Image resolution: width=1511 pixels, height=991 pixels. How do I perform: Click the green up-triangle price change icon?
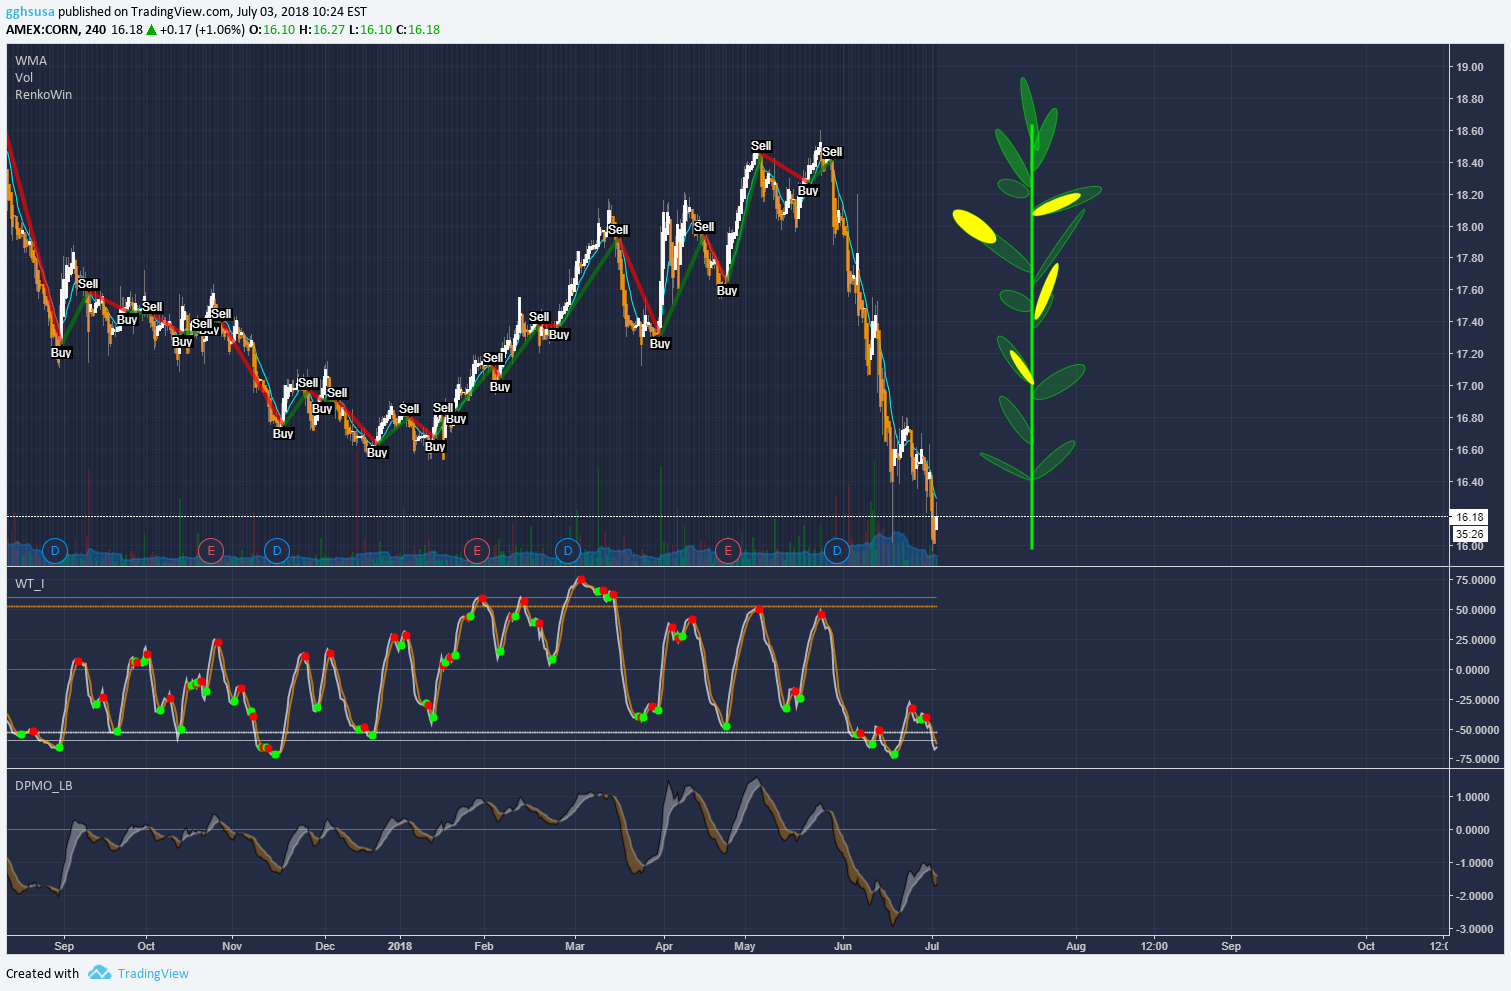tap(152, 30)
